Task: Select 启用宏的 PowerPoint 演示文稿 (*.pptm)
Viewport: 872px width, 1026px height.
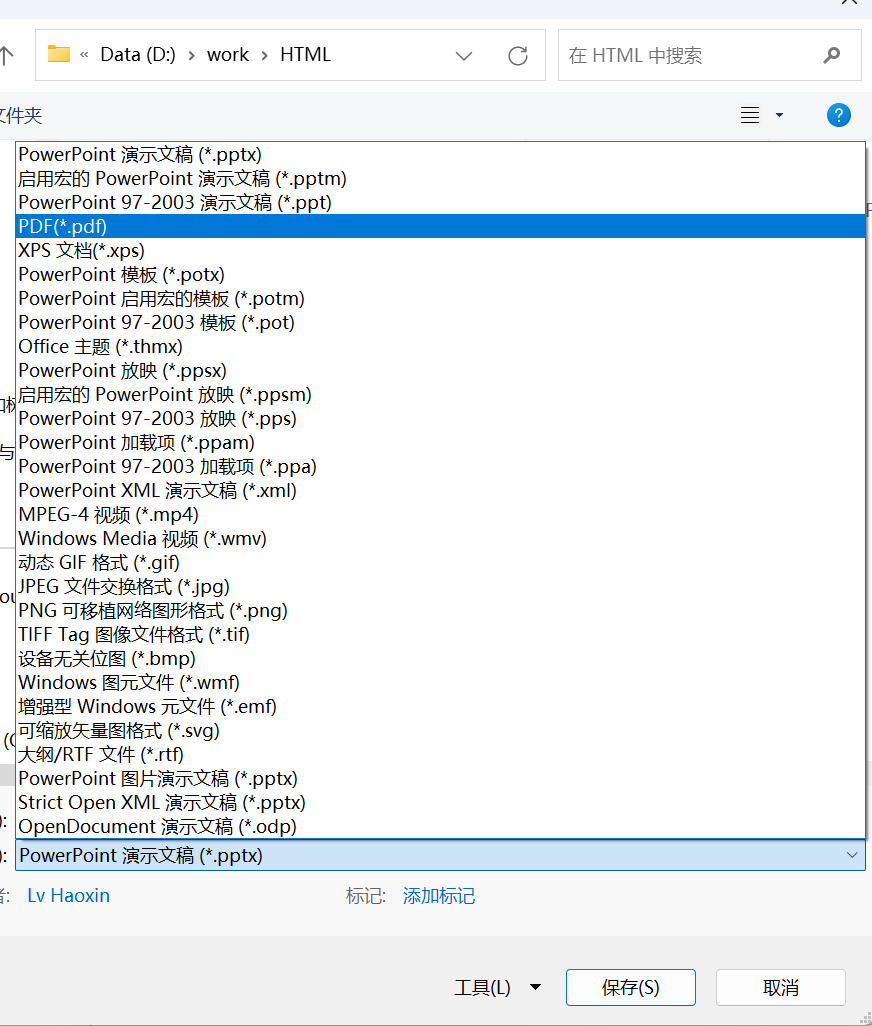Action: (440, 179)
